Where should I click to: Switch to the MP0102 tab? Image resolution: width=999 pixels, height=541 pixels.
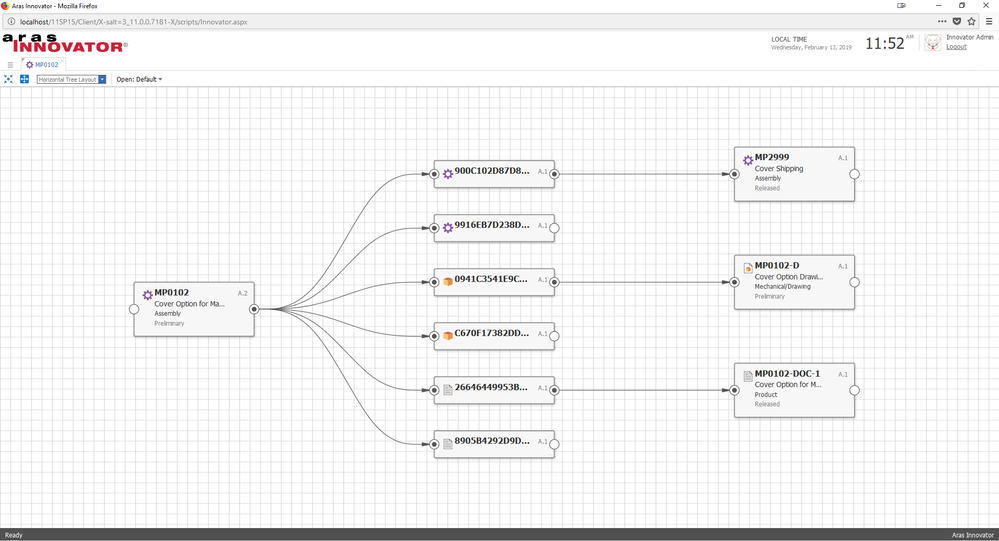point(45,65)
